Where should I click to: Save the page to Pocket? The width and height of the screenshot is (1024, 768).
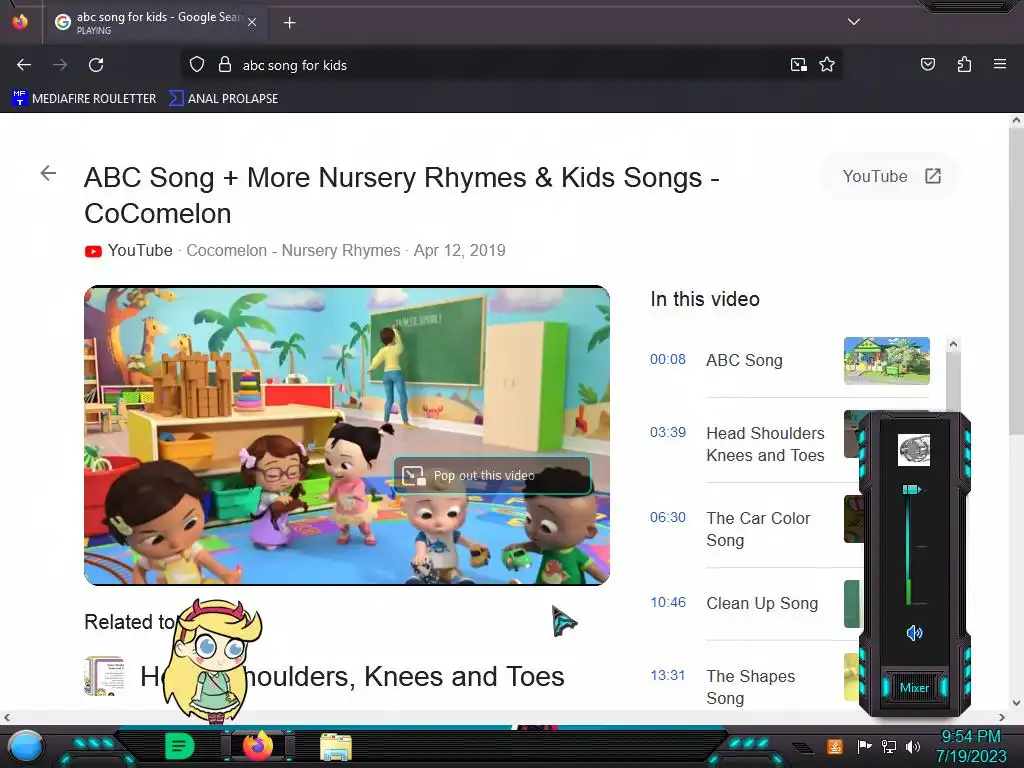[927, 65]
